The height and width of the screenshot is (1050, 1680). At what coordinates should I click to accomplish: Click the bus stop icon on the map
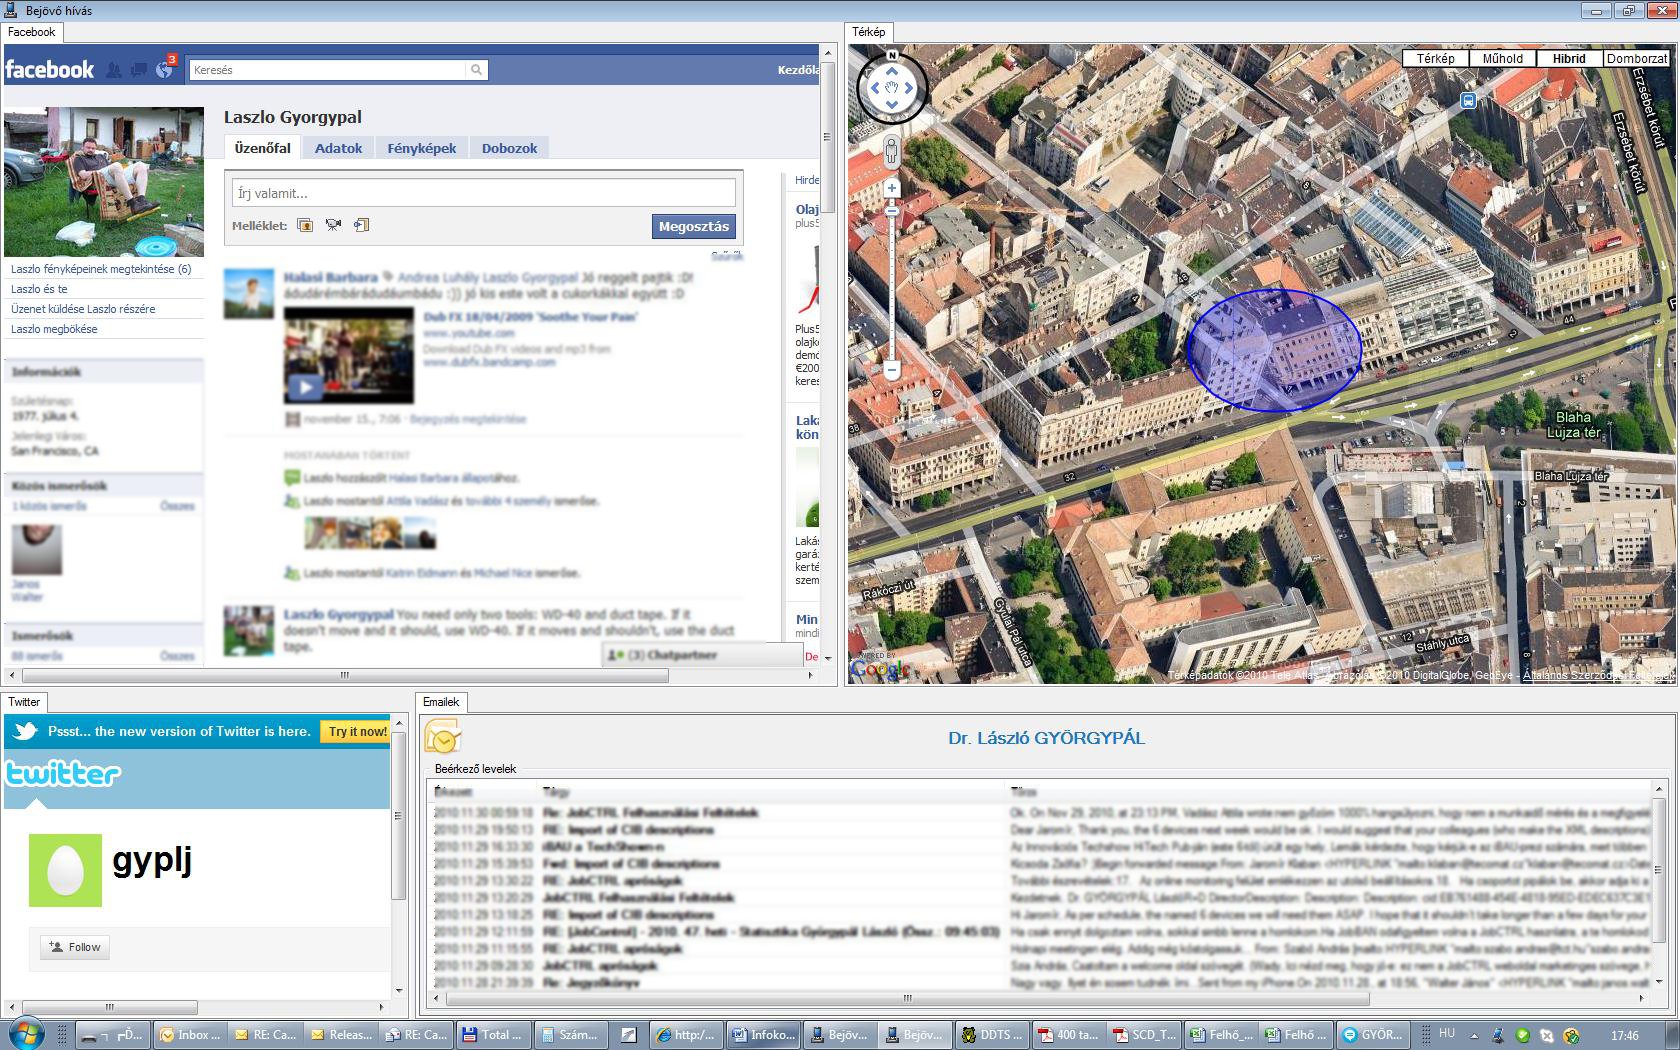(1467, 101)
